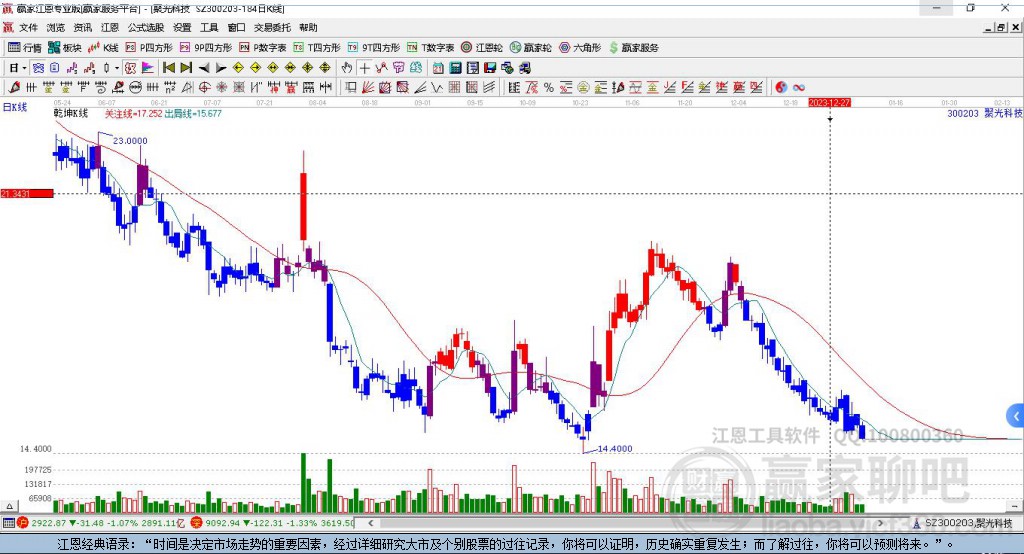Click the colorful triangle flag icon
The width and height of the screenshot is (1024, 554).
pyautogui.click(x=148, y=68)
